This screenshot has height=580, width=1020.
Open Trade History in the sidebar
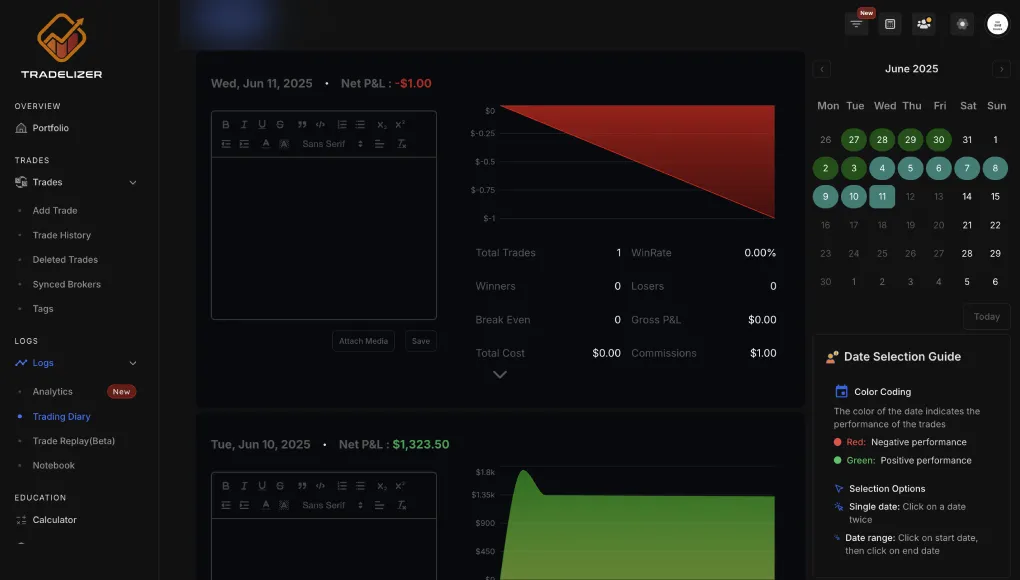click(61, 235)
